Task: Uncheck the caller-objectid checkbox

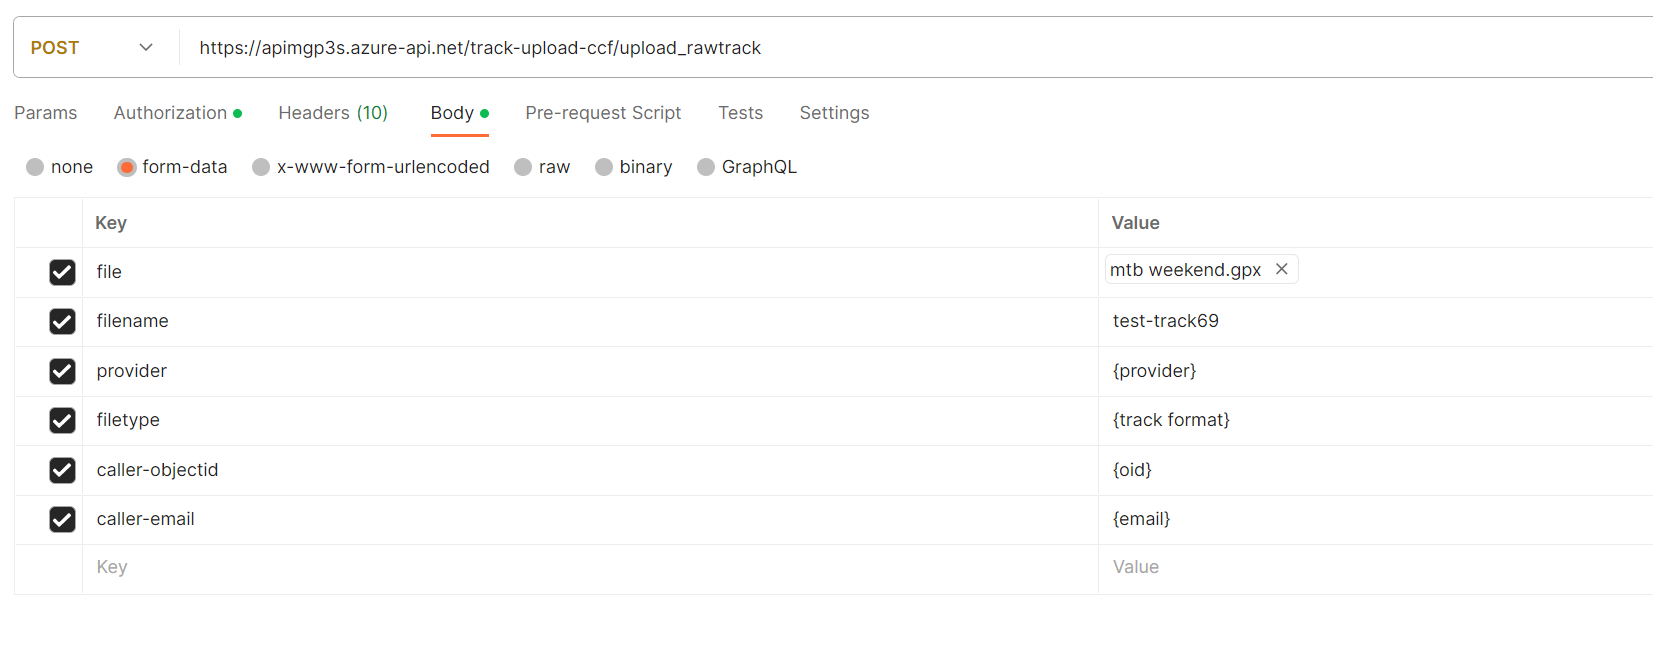Action: 62,470
